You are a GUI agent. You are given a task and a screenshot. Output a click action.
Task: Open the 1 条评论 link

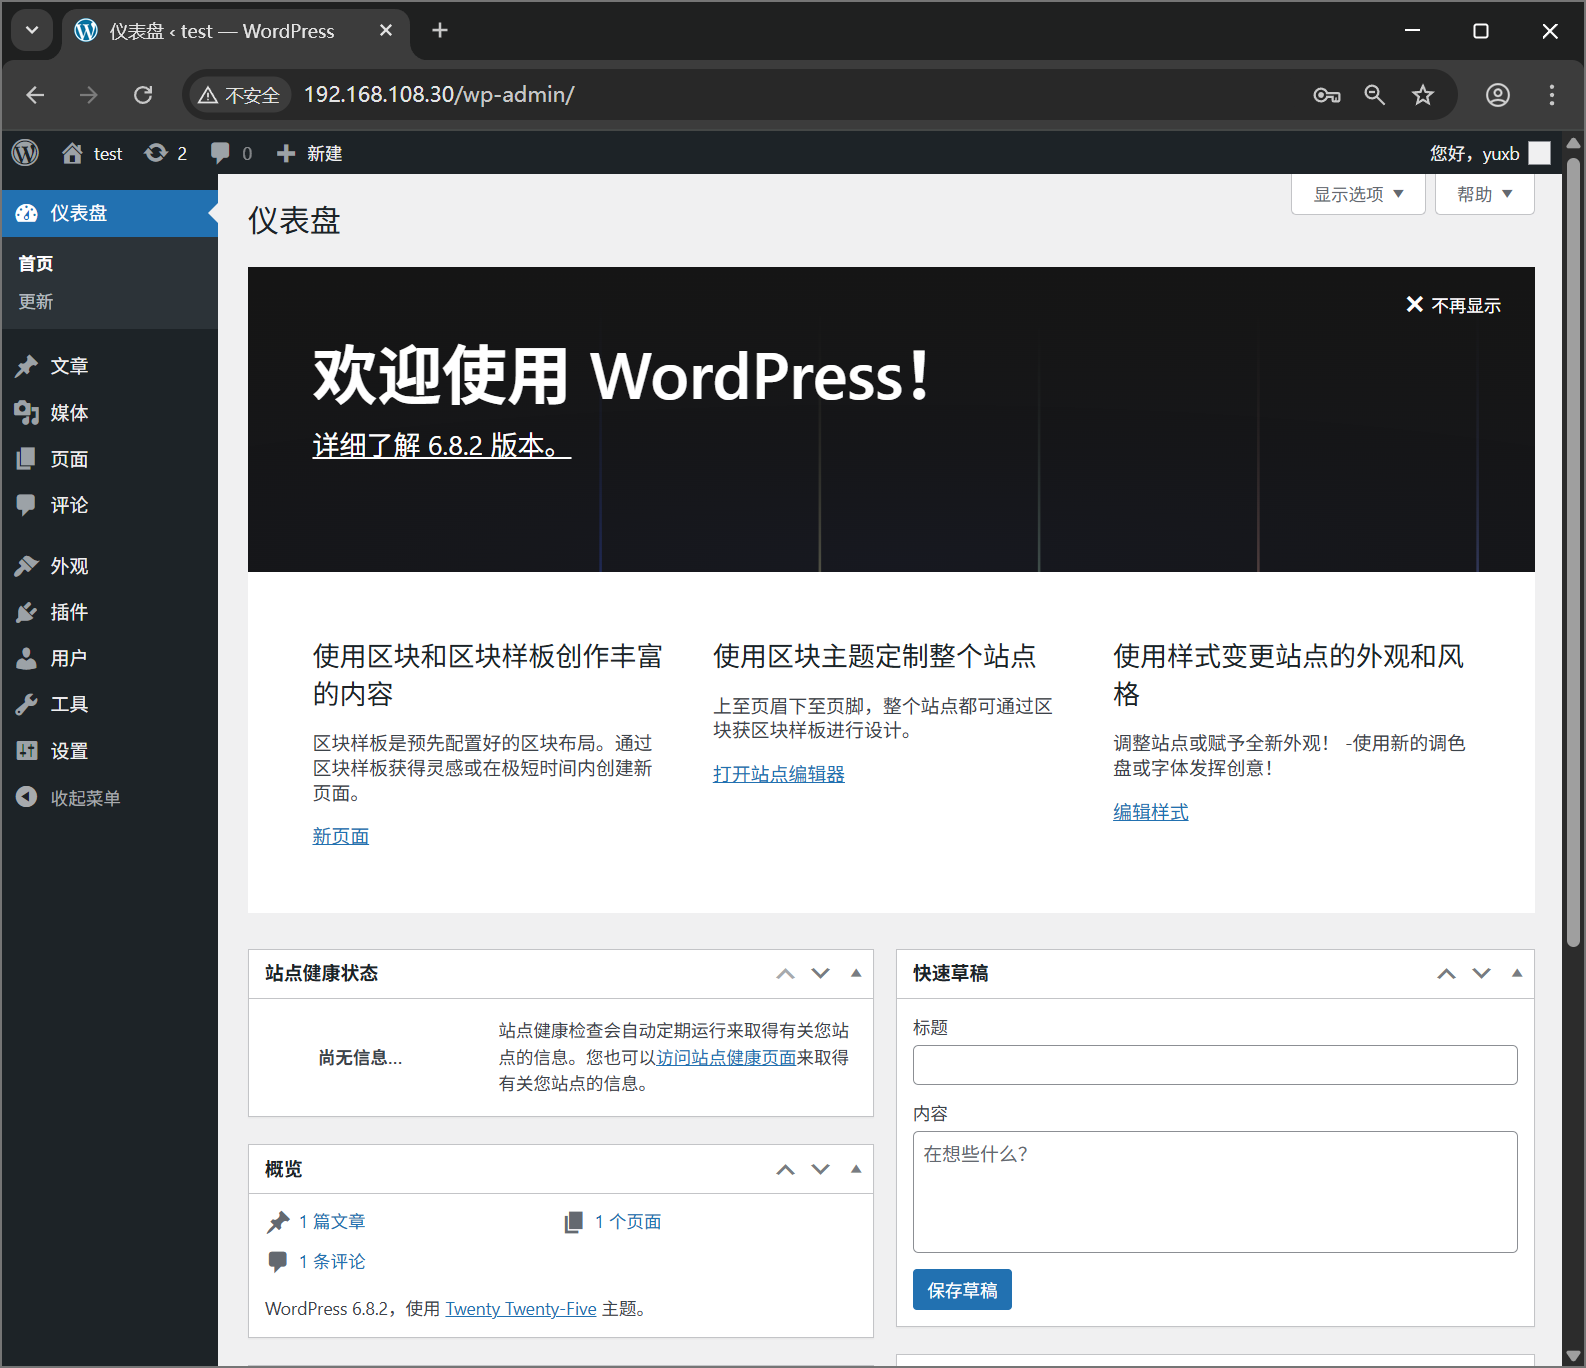coord(332,1262)
